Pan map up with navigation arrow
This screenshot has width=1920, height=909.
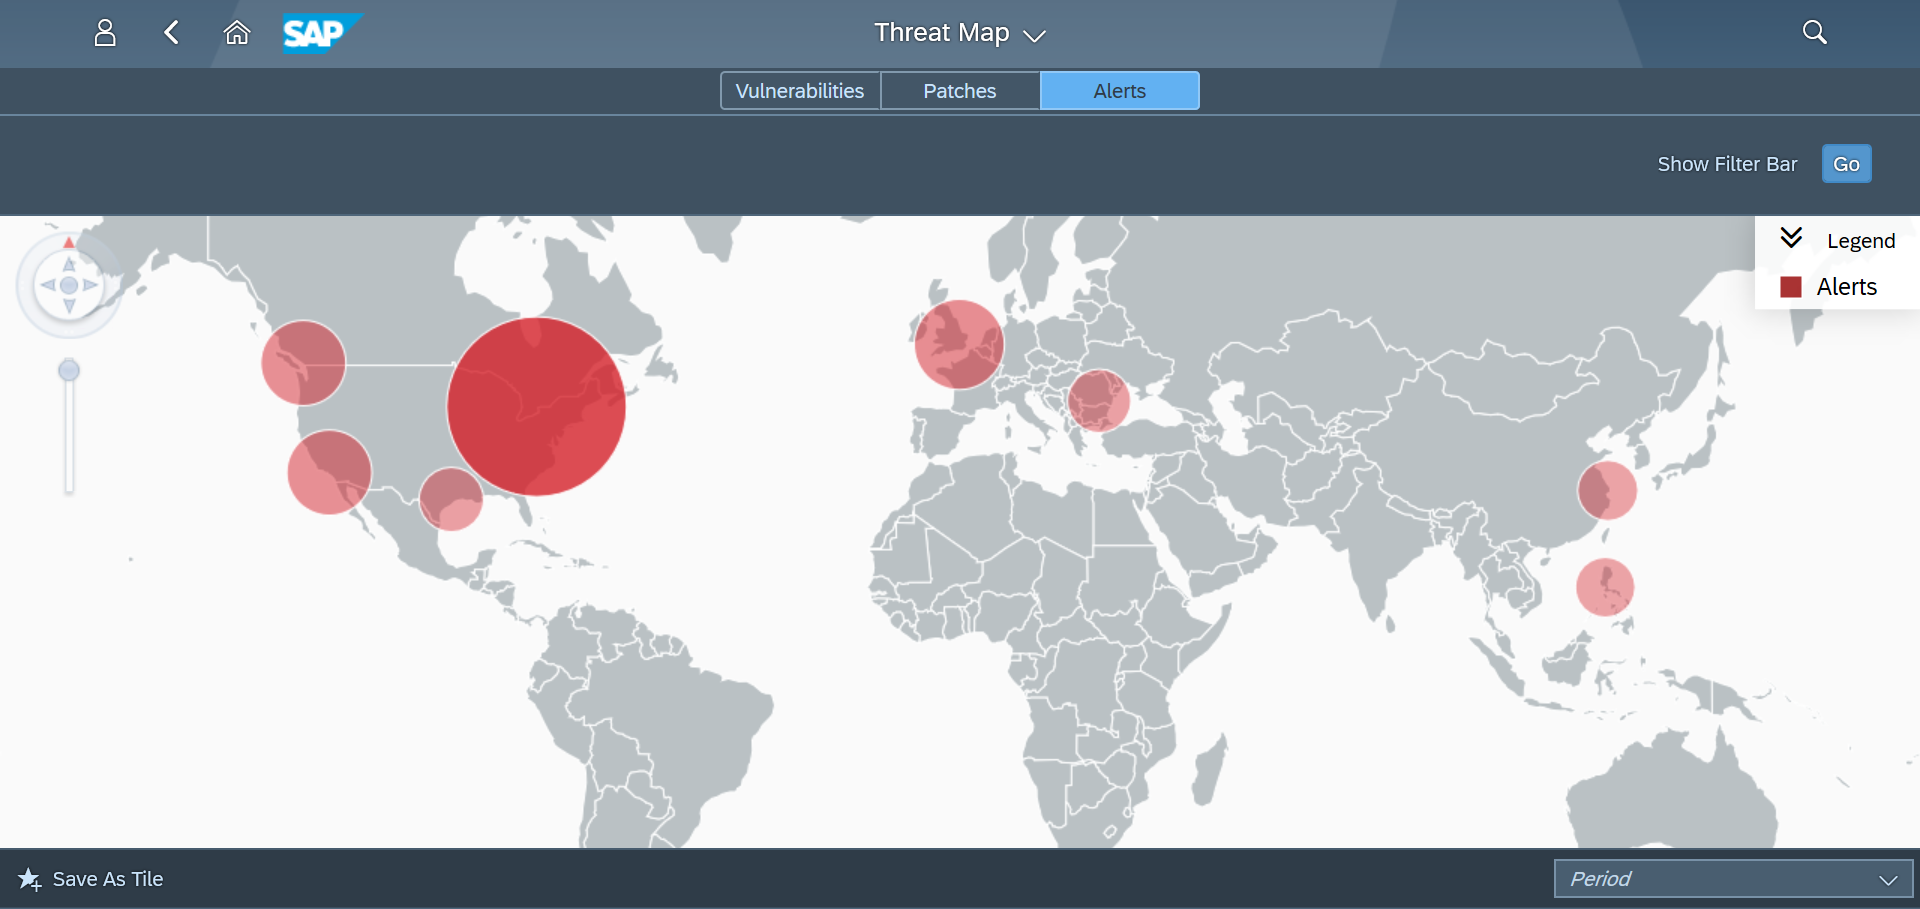pos(69,264)
